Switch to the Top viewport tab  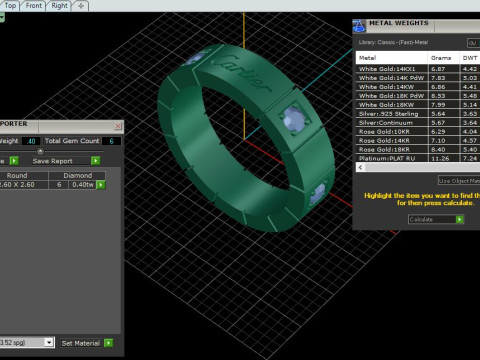click(x=10, y=5)
